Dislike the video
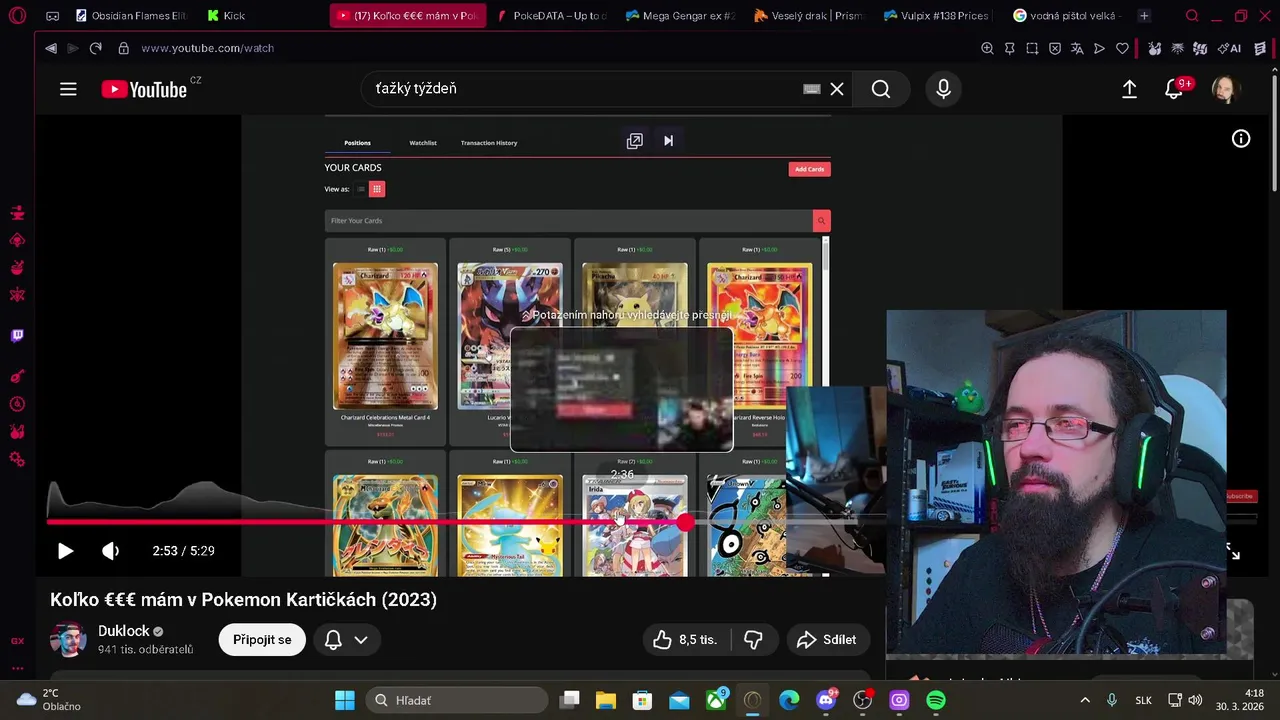This screenshot has width=1280, height=720. point(754,640)
